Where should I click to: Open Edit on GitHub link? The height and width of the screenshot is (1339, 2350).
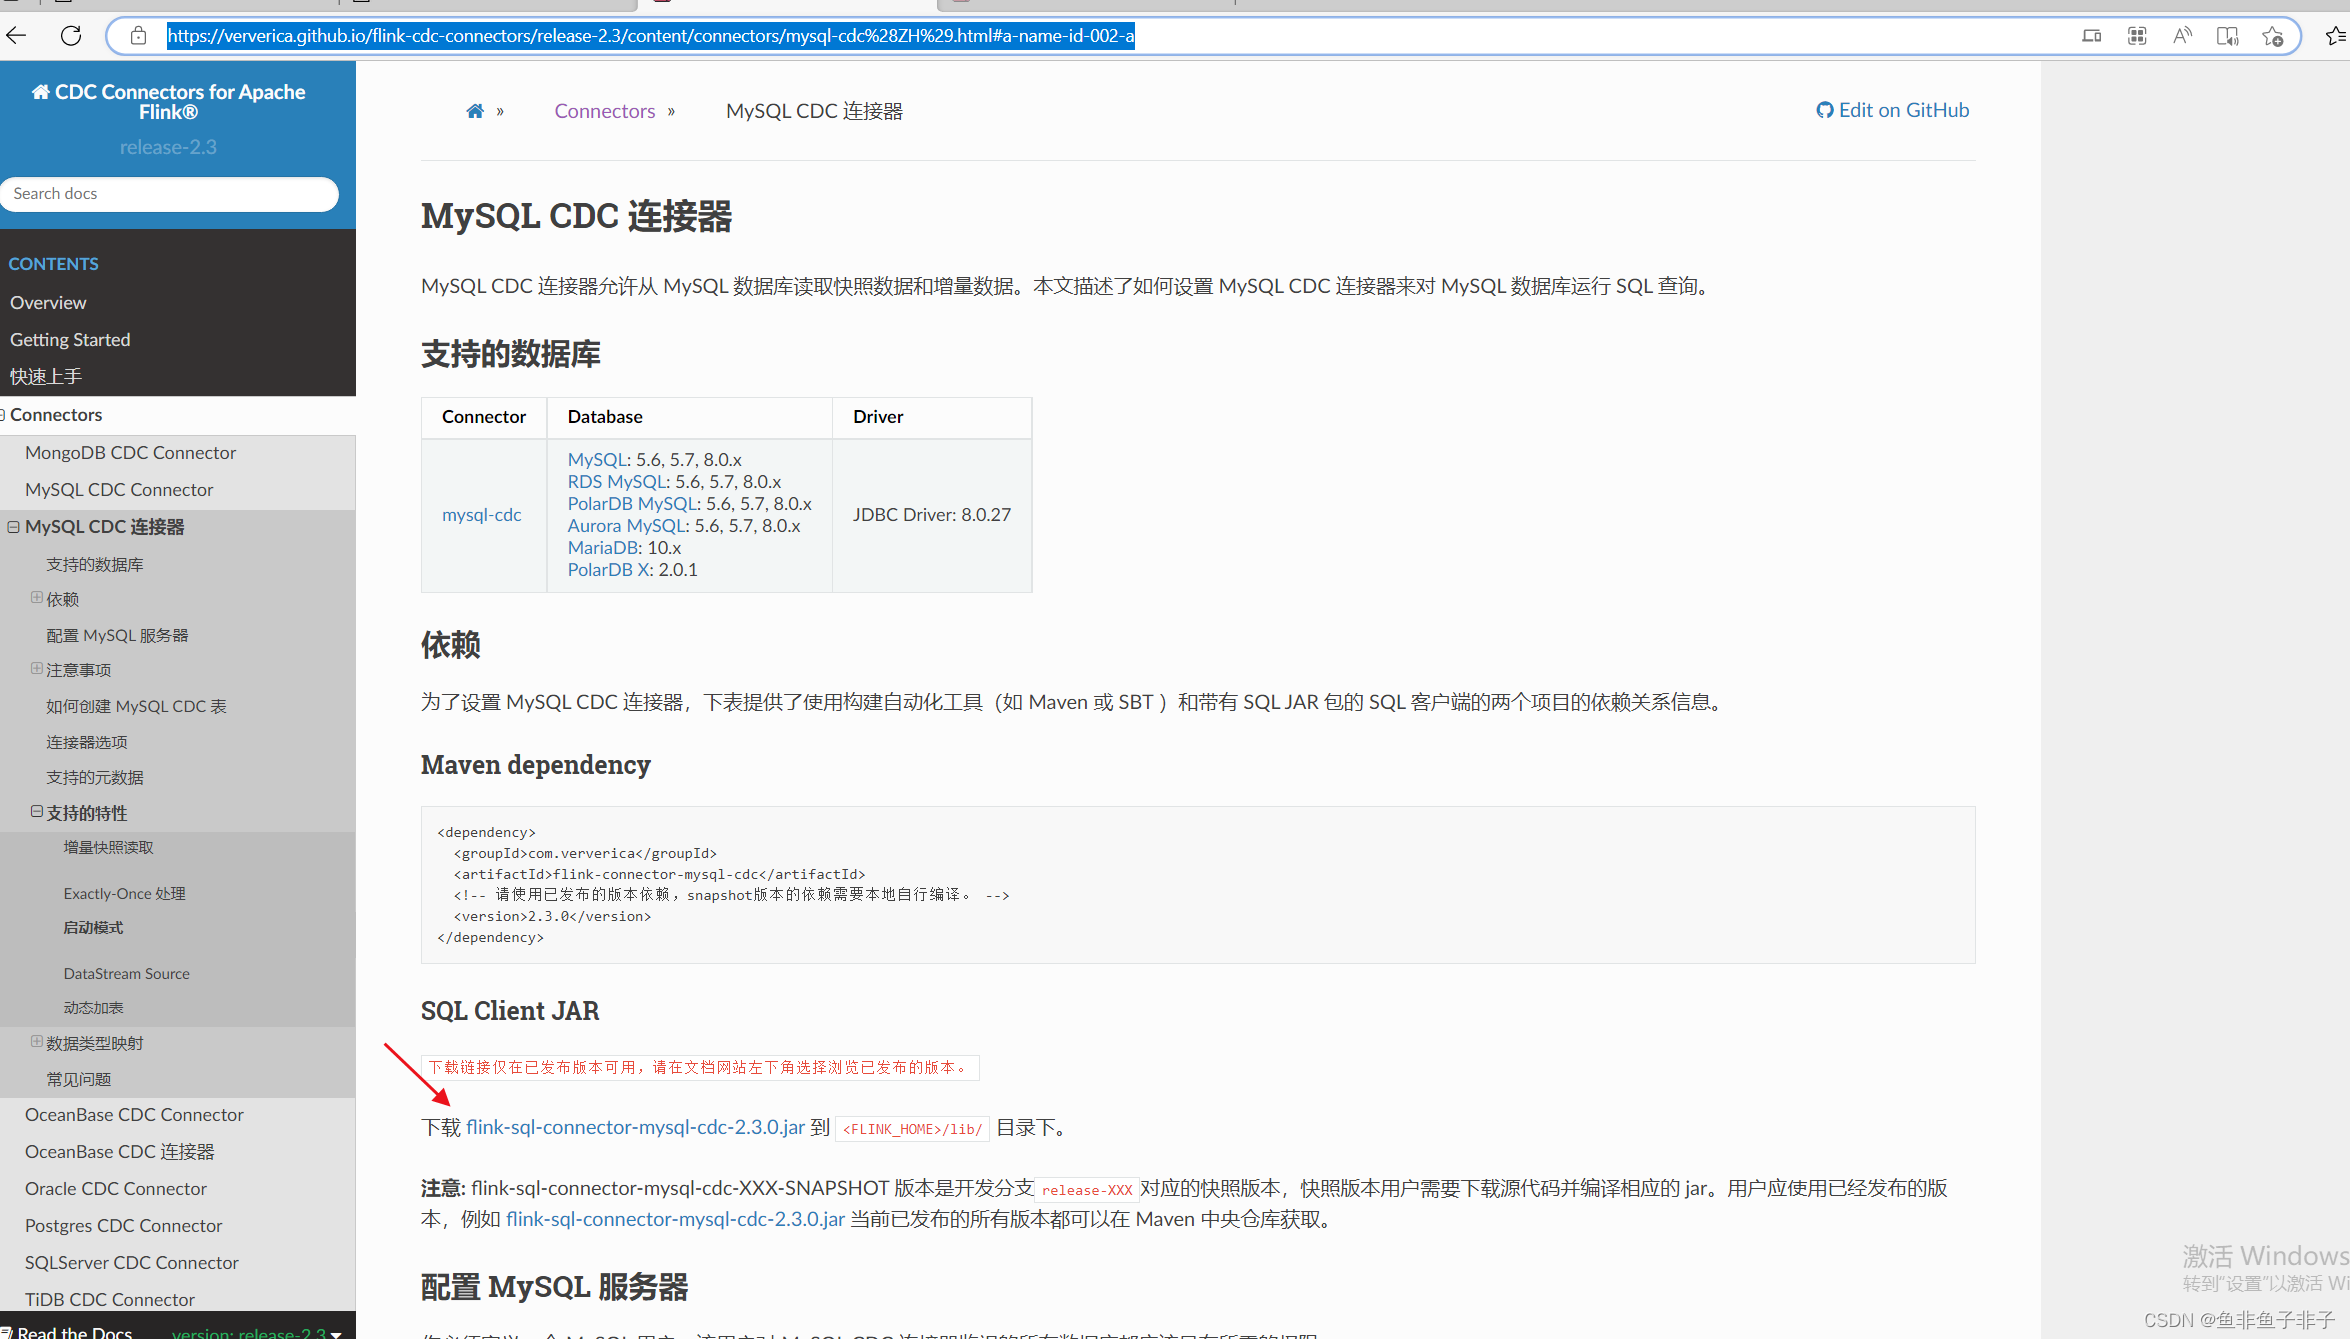pyautogui.click(x=1893, y=110)
